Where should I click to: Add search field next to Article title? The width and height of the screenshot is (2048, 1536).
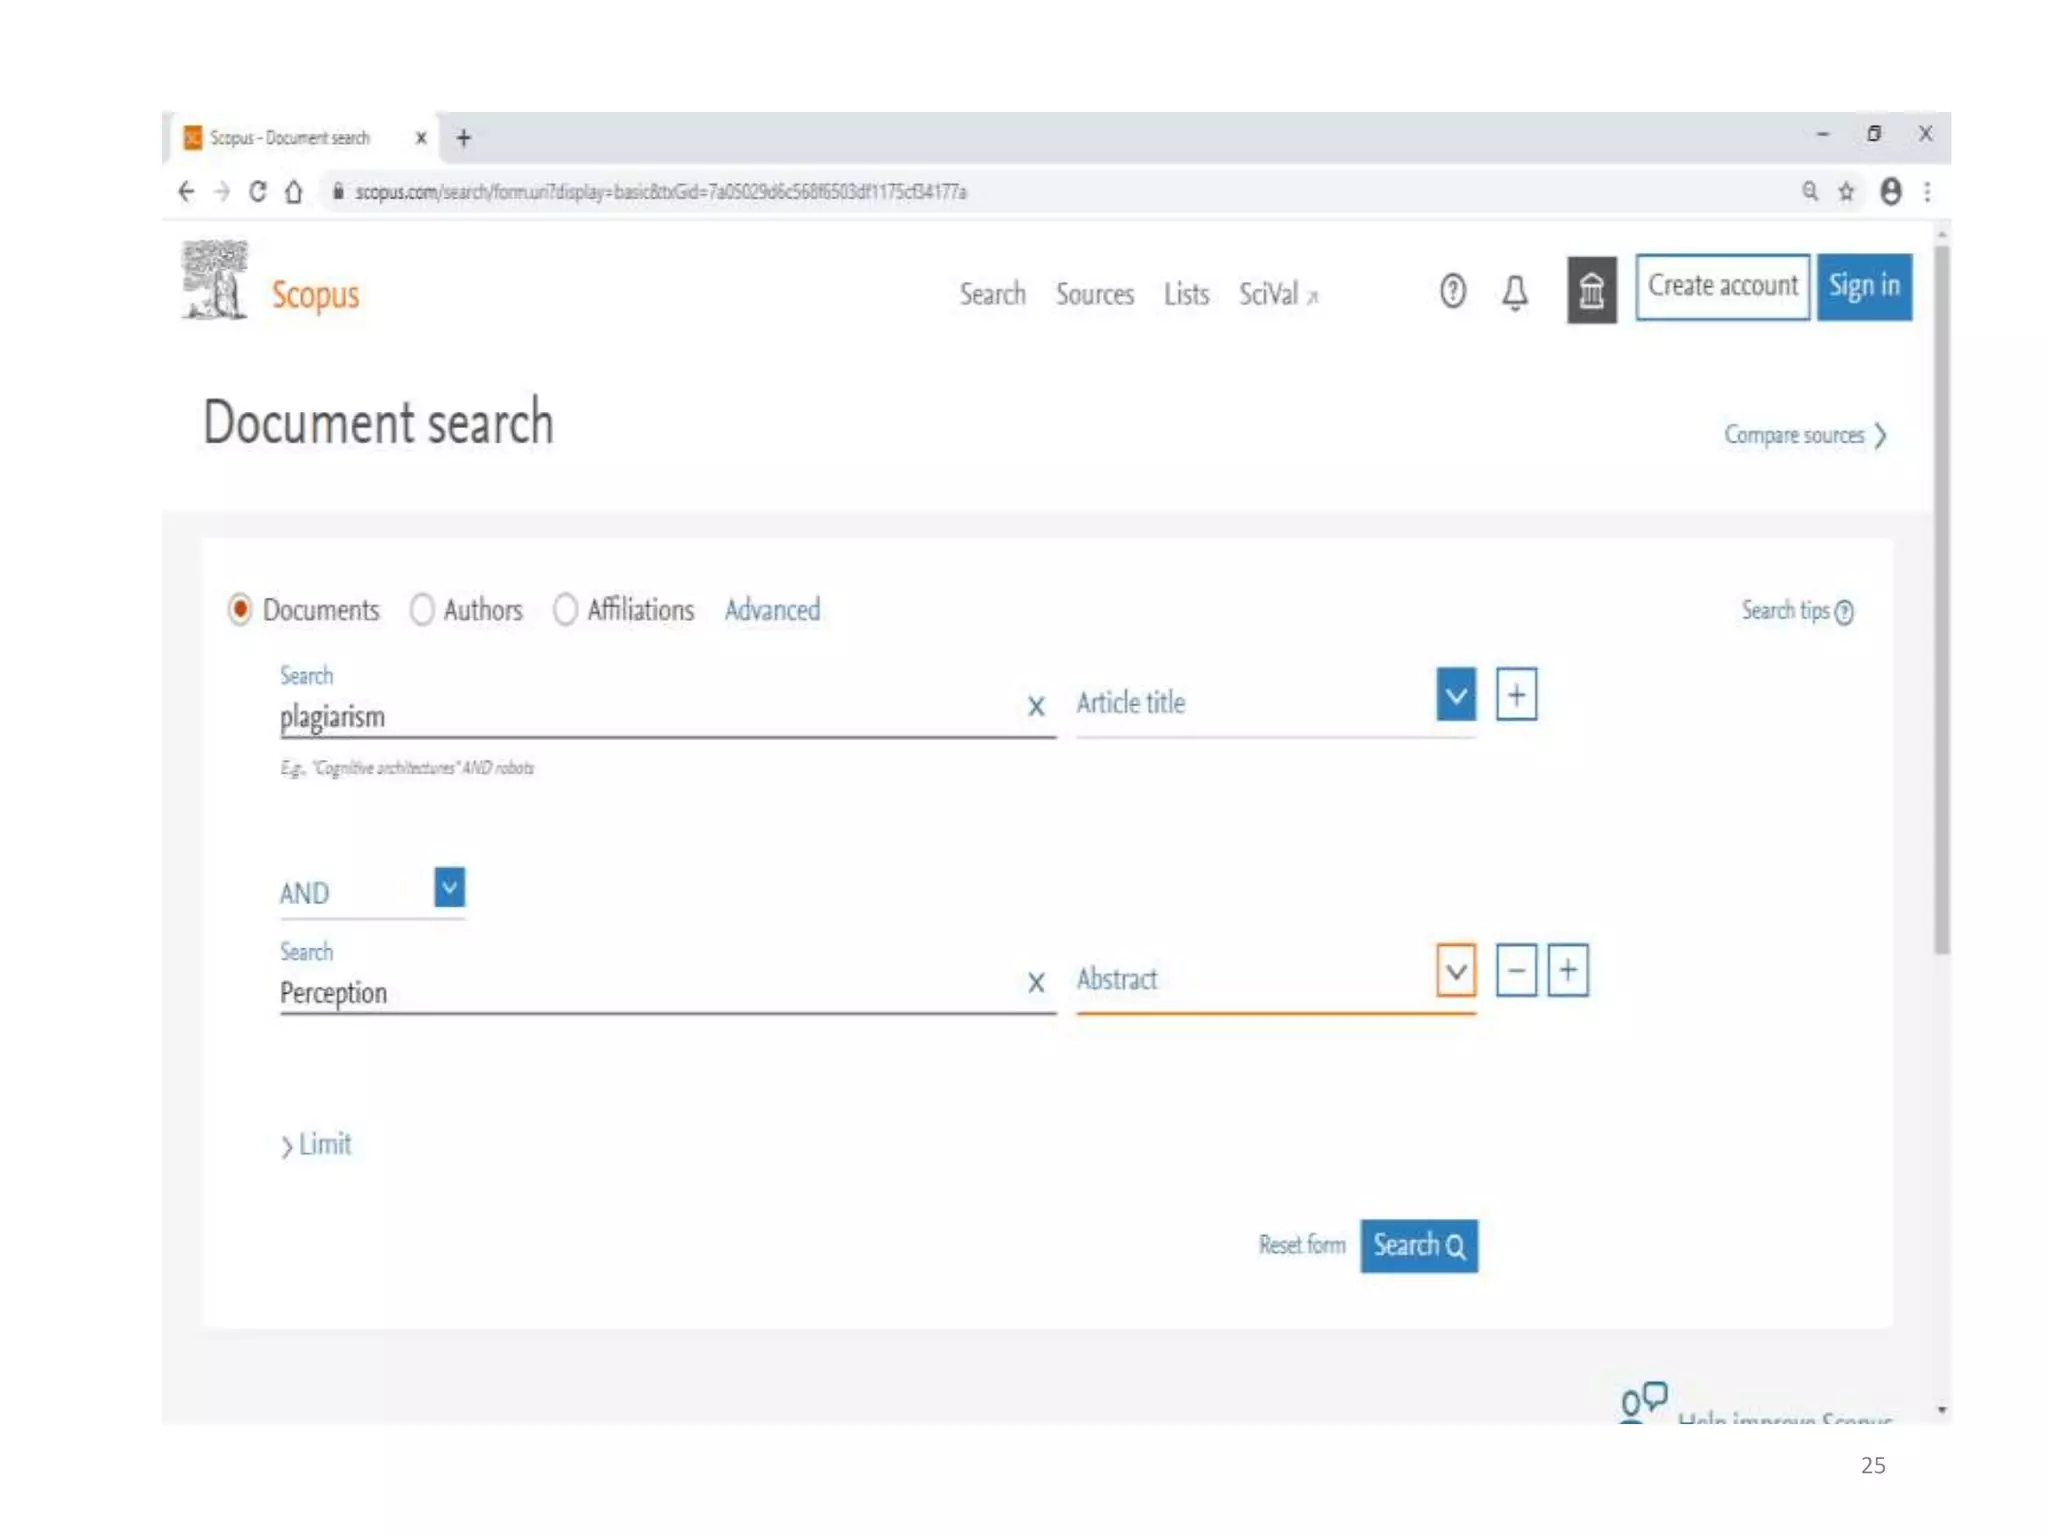coord(1516,695)
